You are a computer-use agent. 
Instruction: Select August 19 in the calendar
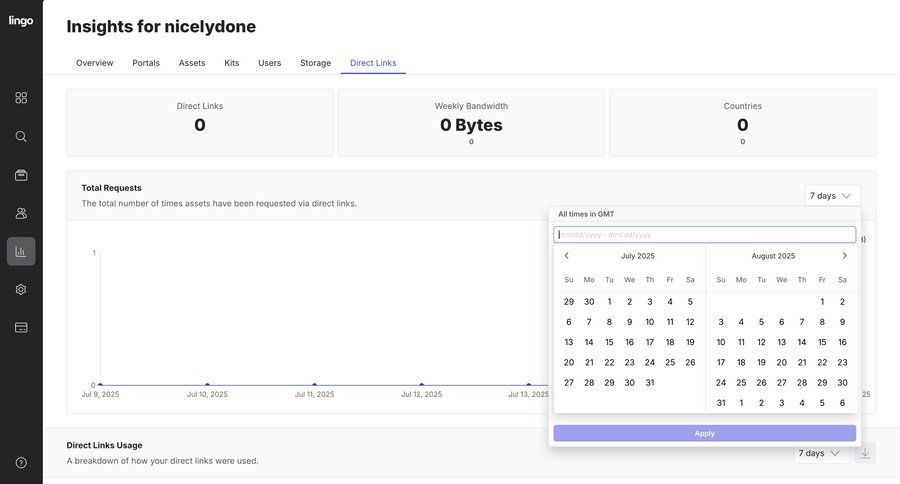coord(761,362)
